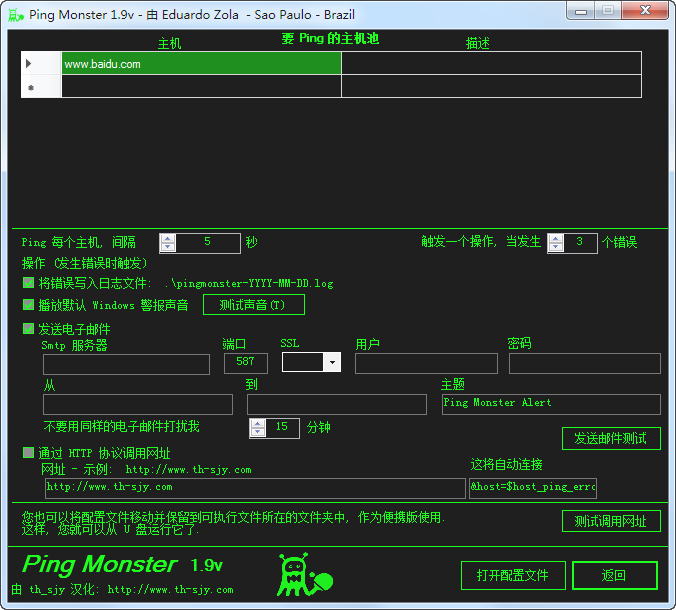The image size is (676, 610).
Task: Click the error count trigger spinner
Action: click(x=556, y=242)
